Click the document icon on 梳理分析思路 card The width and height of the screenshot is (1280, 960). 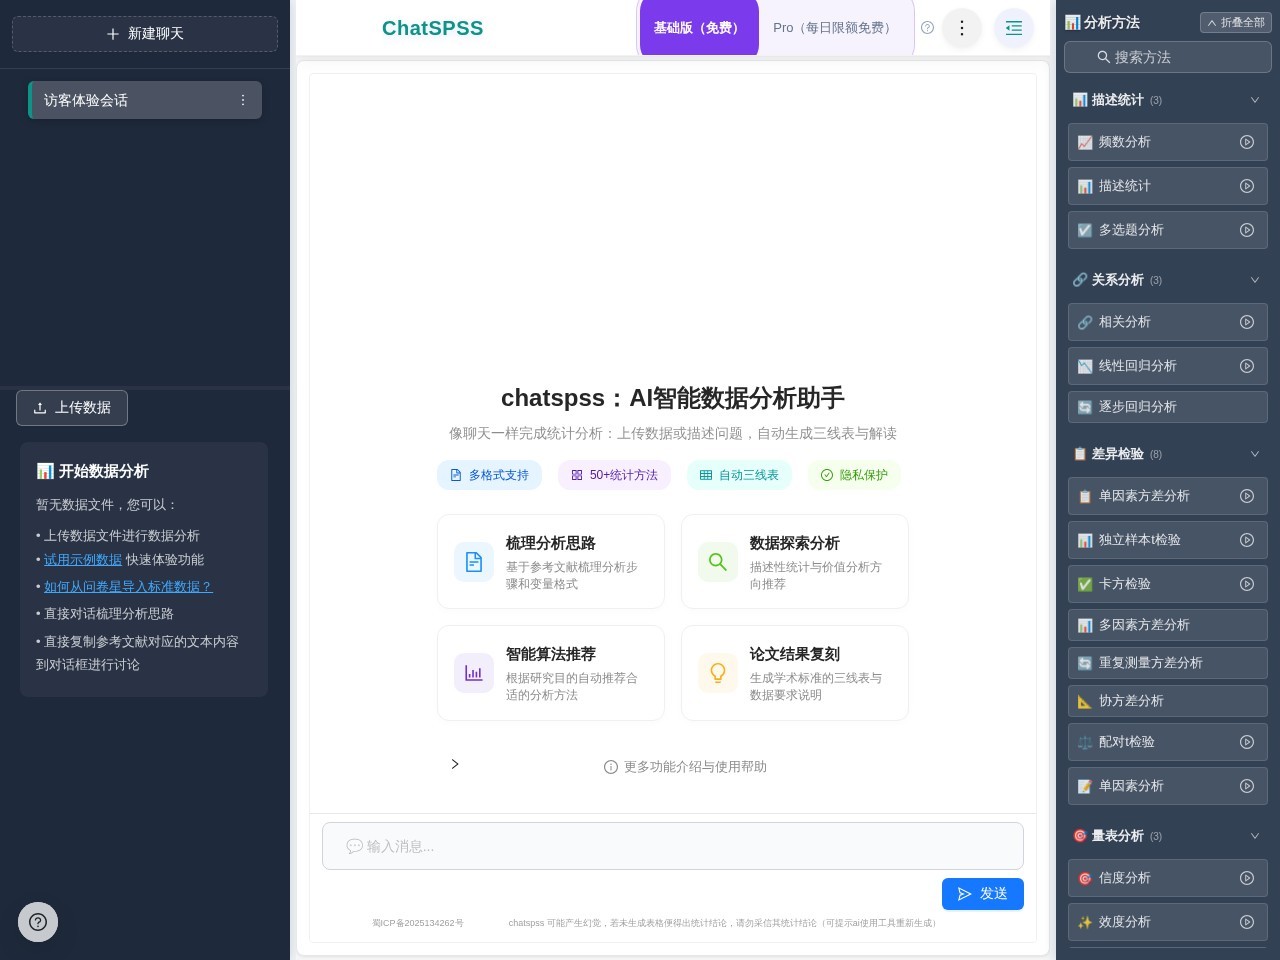[474, 562]
